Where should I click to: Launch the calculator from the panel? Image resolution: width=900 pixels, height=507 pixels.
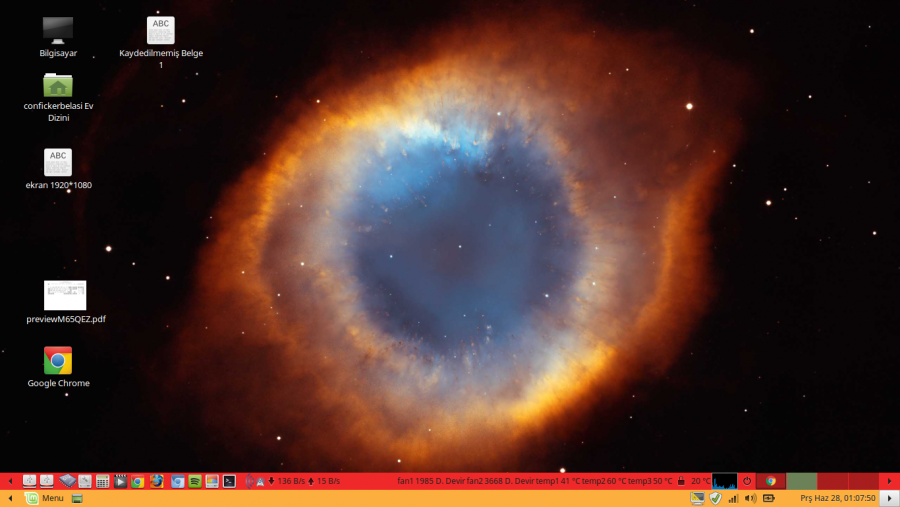103,481
